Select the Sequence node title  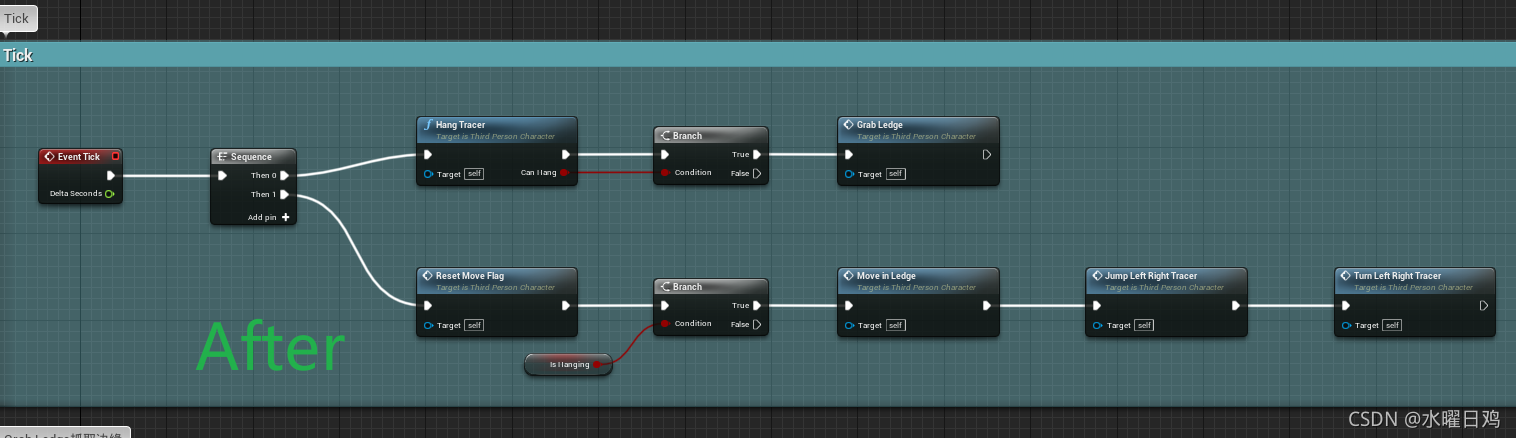pyautogui.click(x=251, y=157)
